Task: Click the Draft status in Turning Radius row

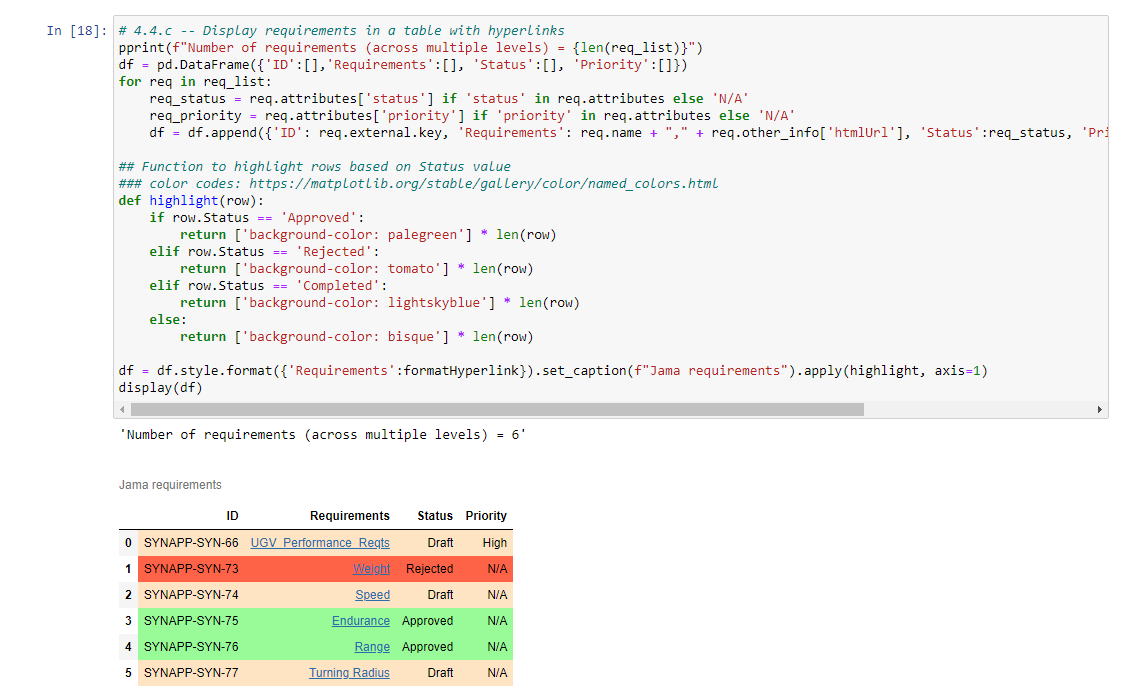Action: click(x=440, y=672)
